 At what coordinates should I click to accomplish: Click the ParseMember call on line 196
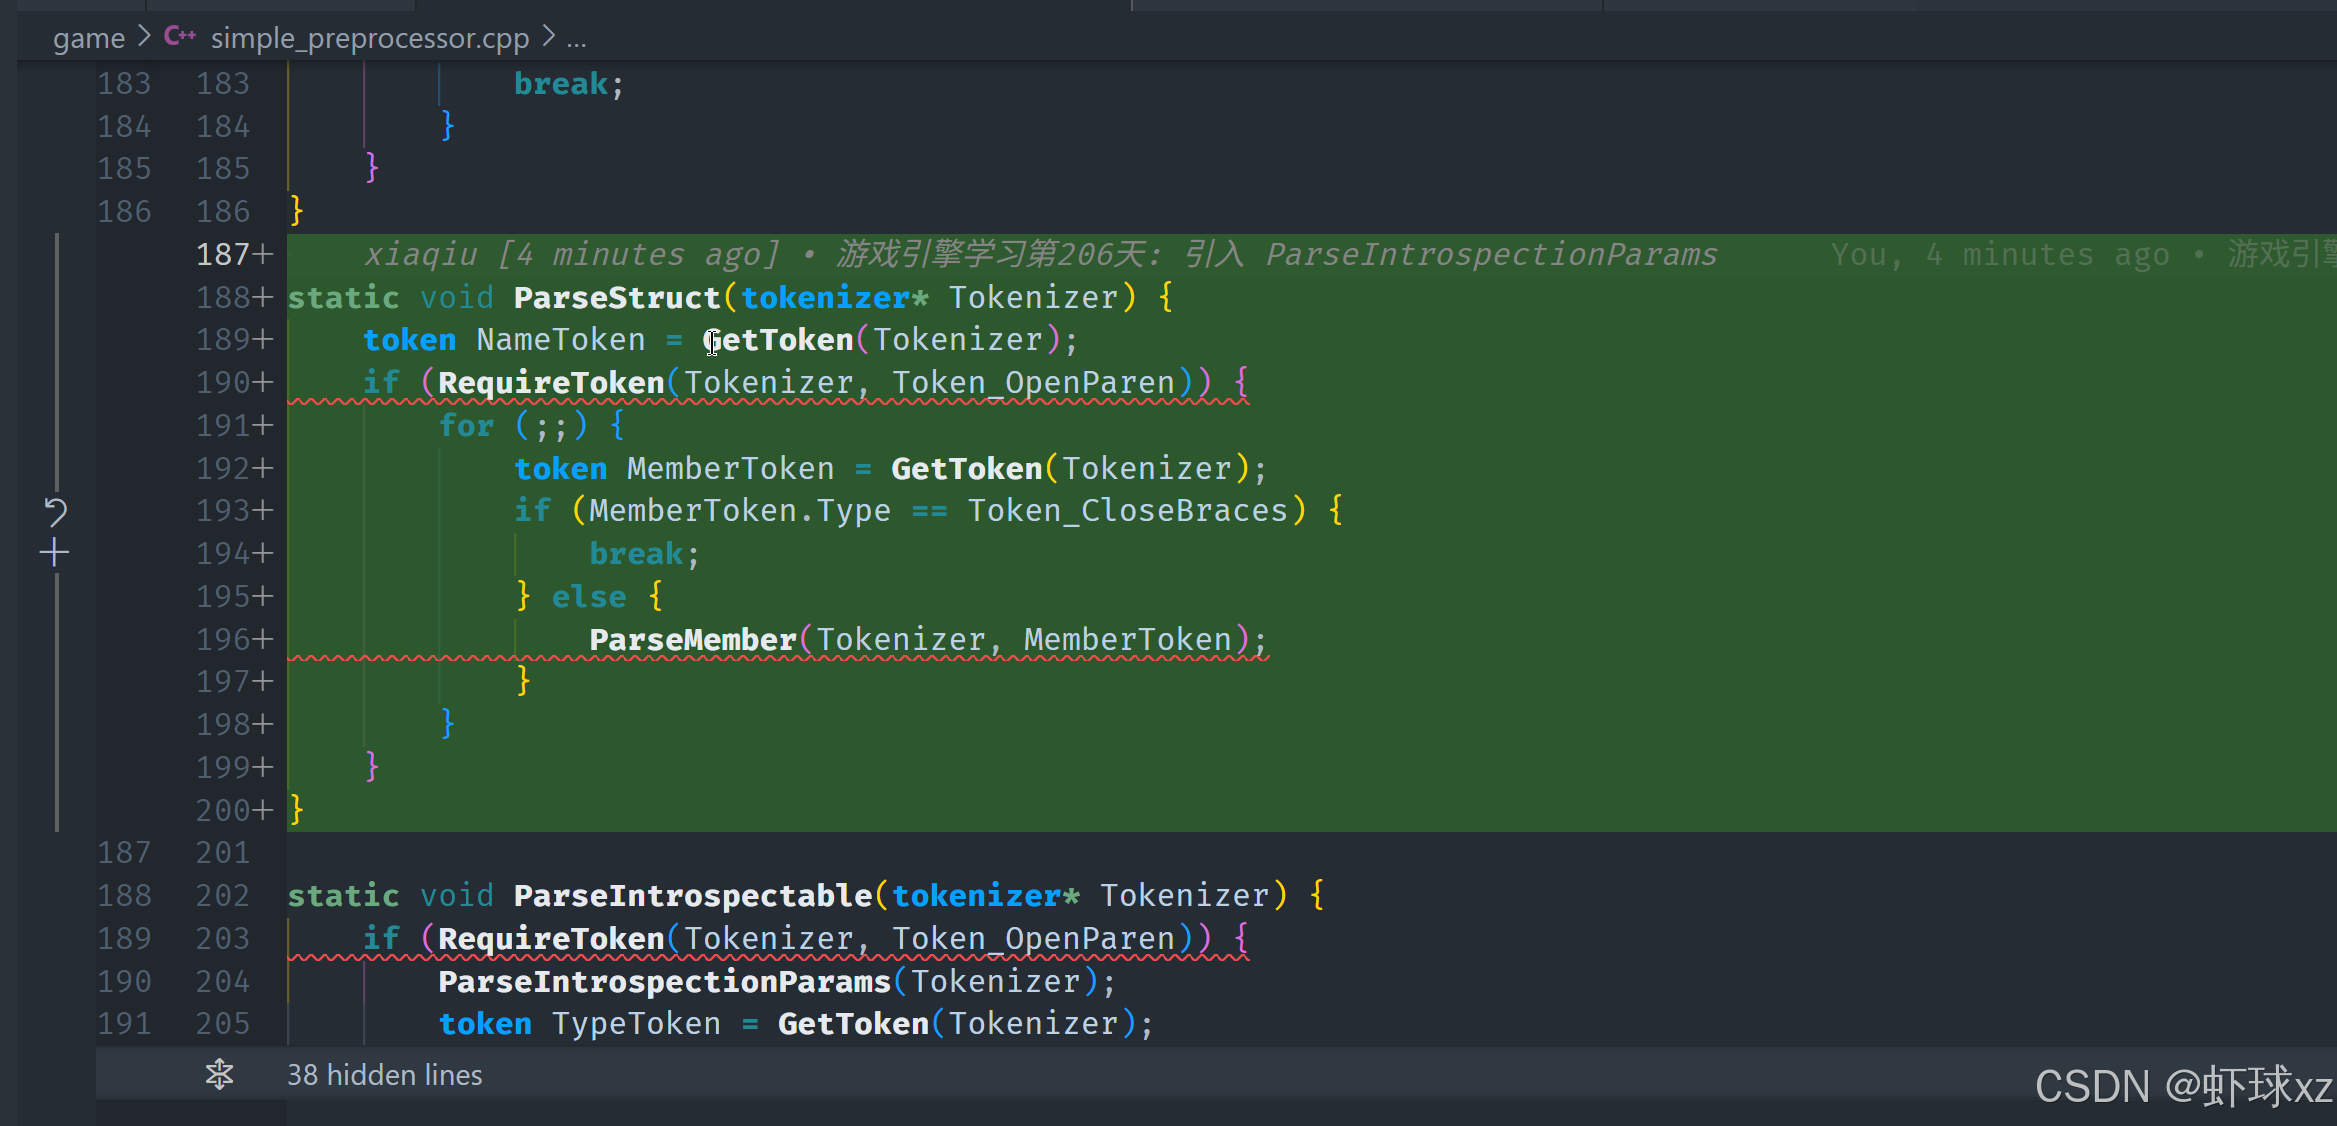(692, 639)
